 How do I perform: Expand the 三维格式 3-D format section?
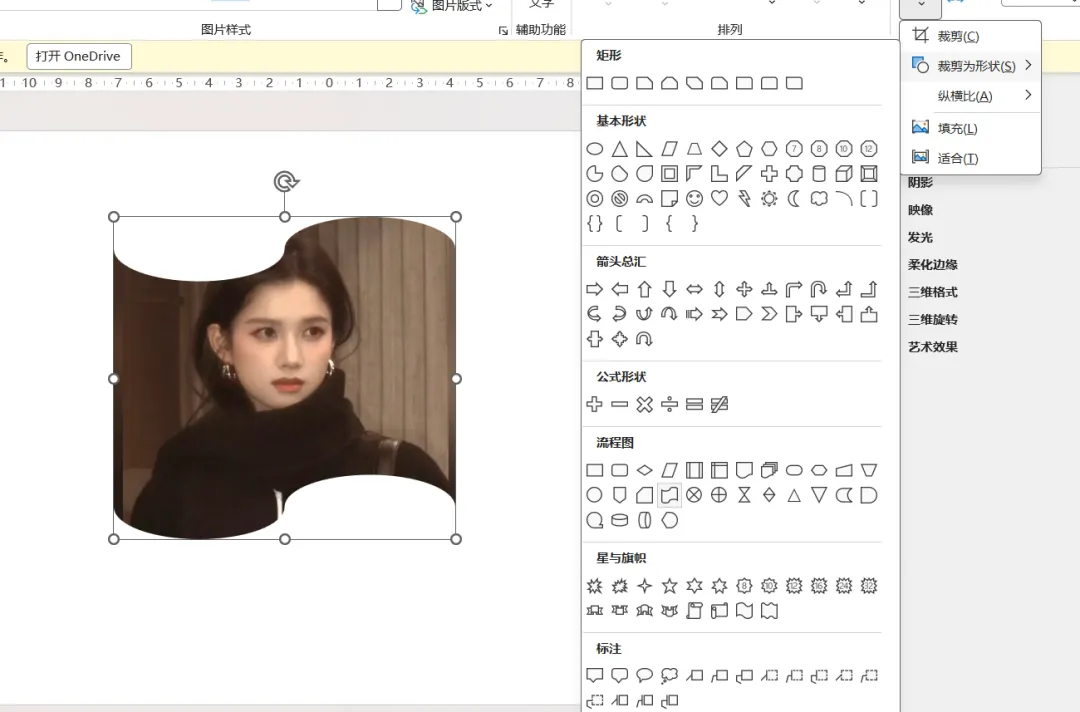coord(933,292)
